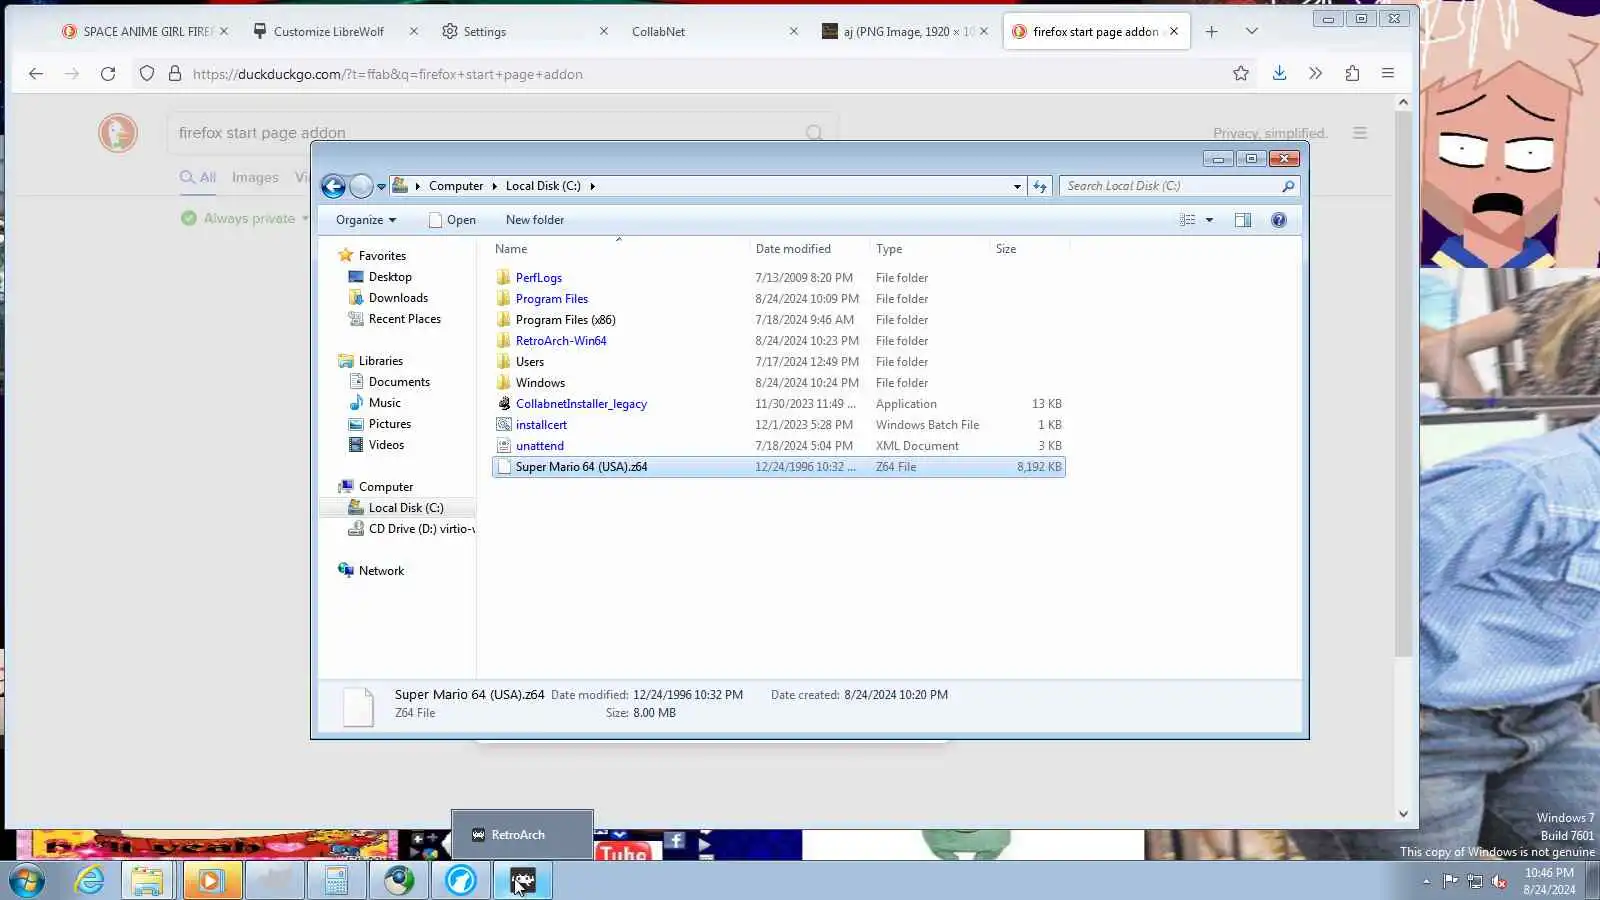Click the installcert batch file icon

[x=504, y=424]
